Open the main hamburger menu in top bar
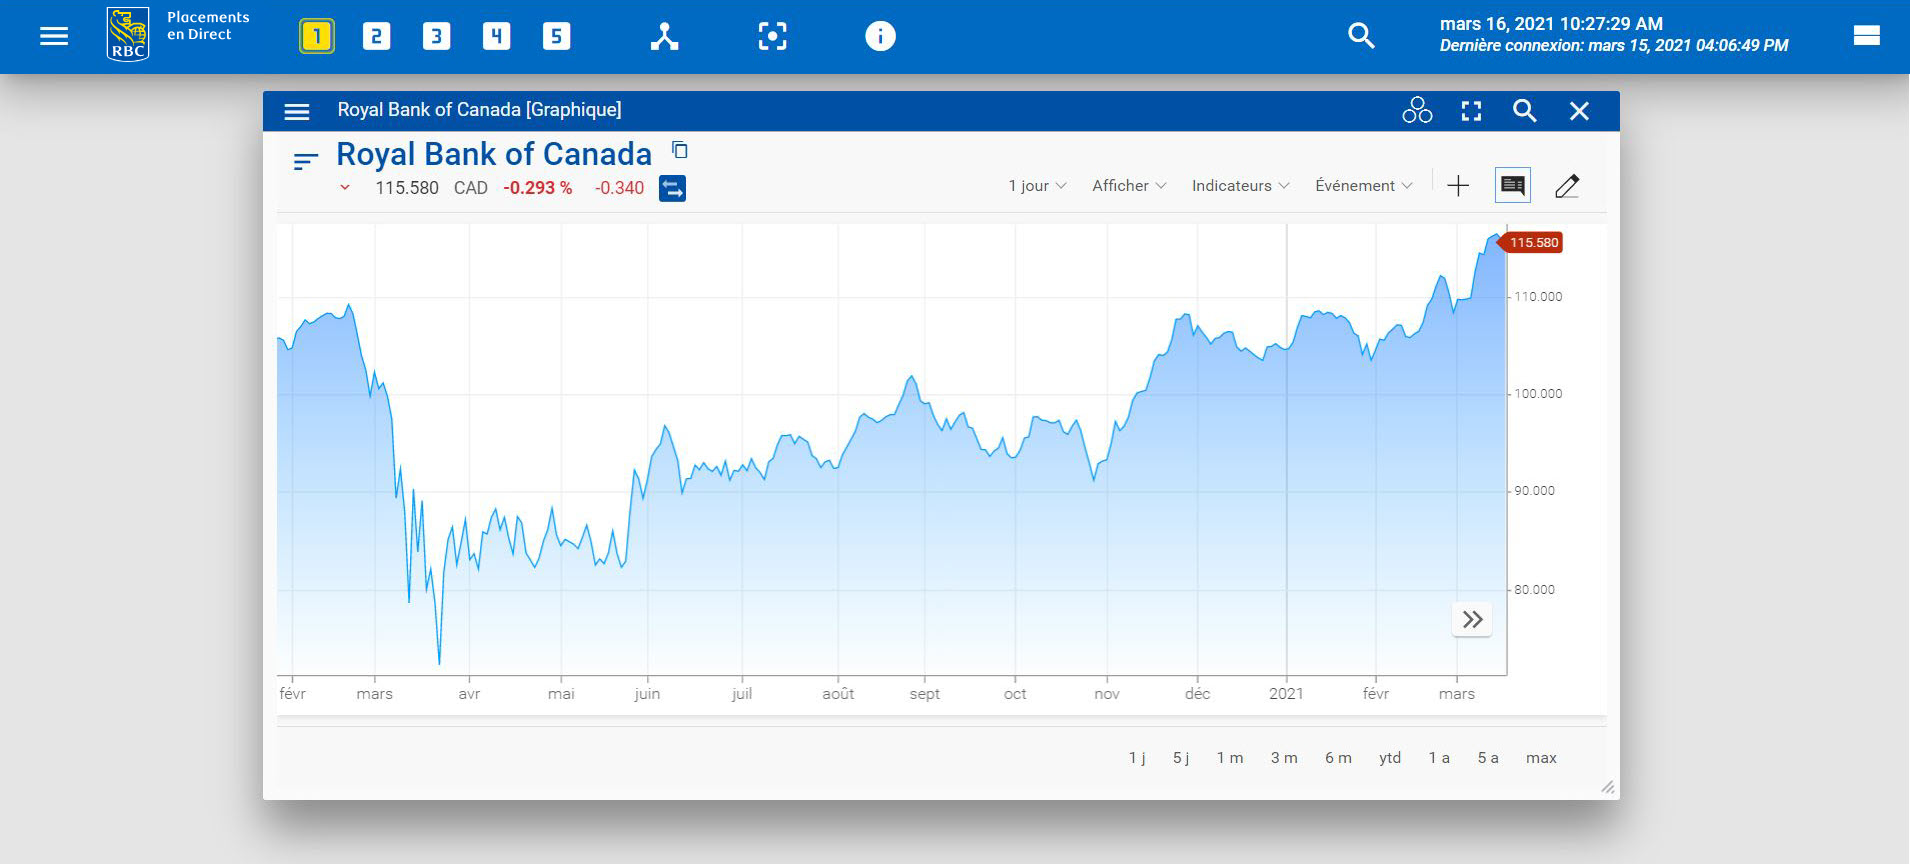Viewport: 1910px width, 864px height. (x=54, y=36)
